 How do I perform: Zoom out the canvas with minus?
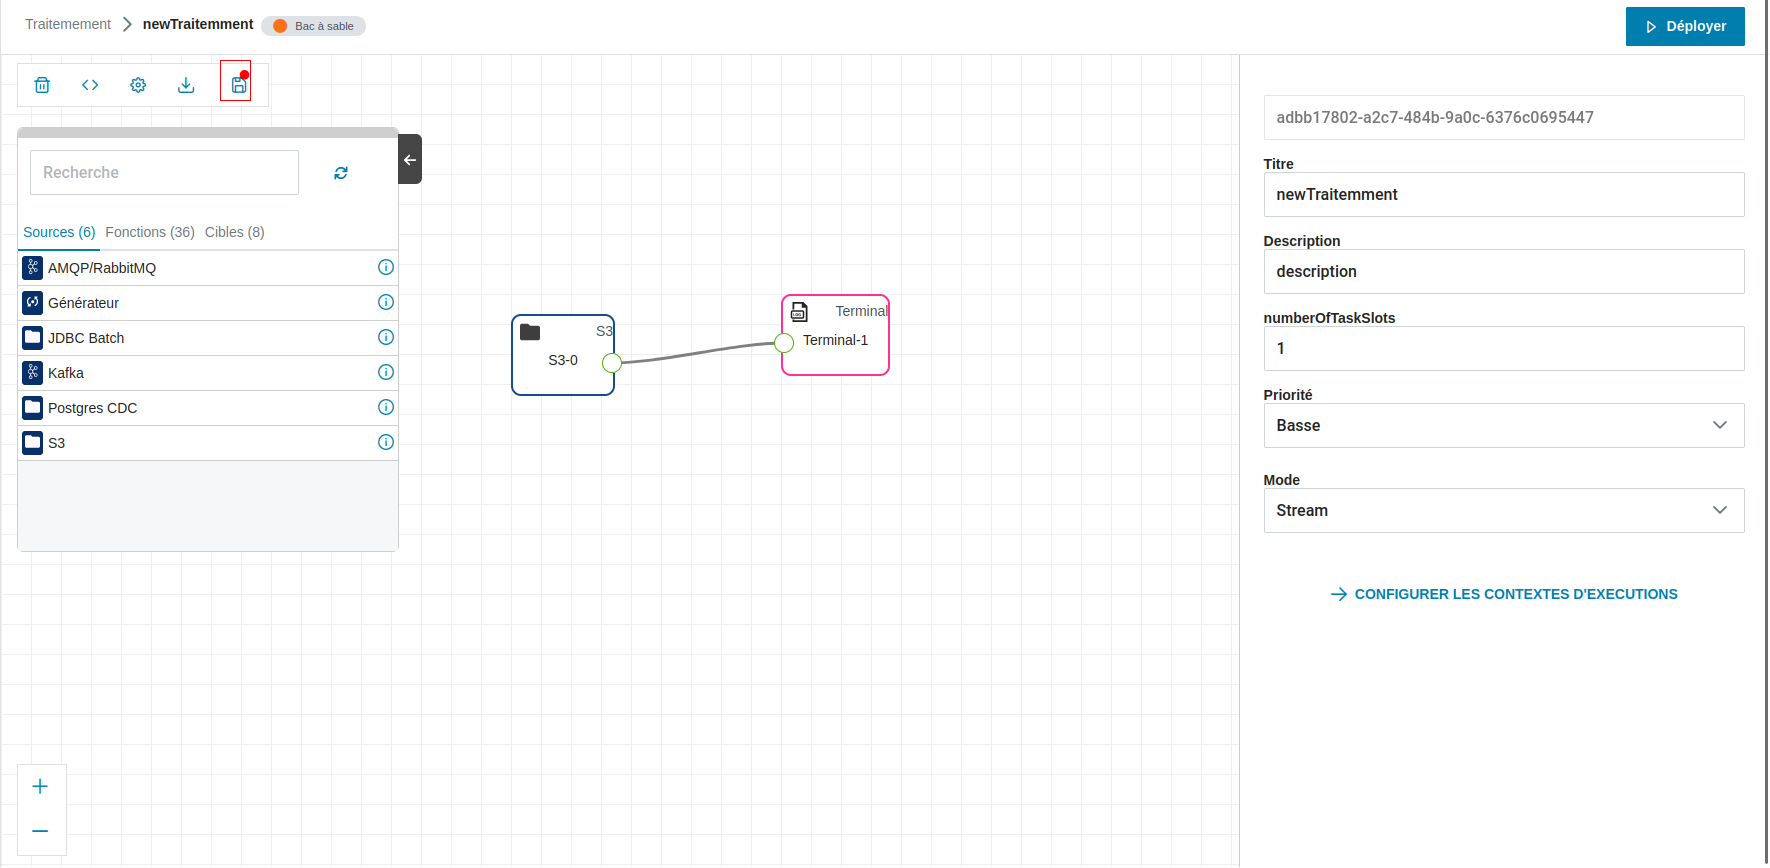point(40,831)
